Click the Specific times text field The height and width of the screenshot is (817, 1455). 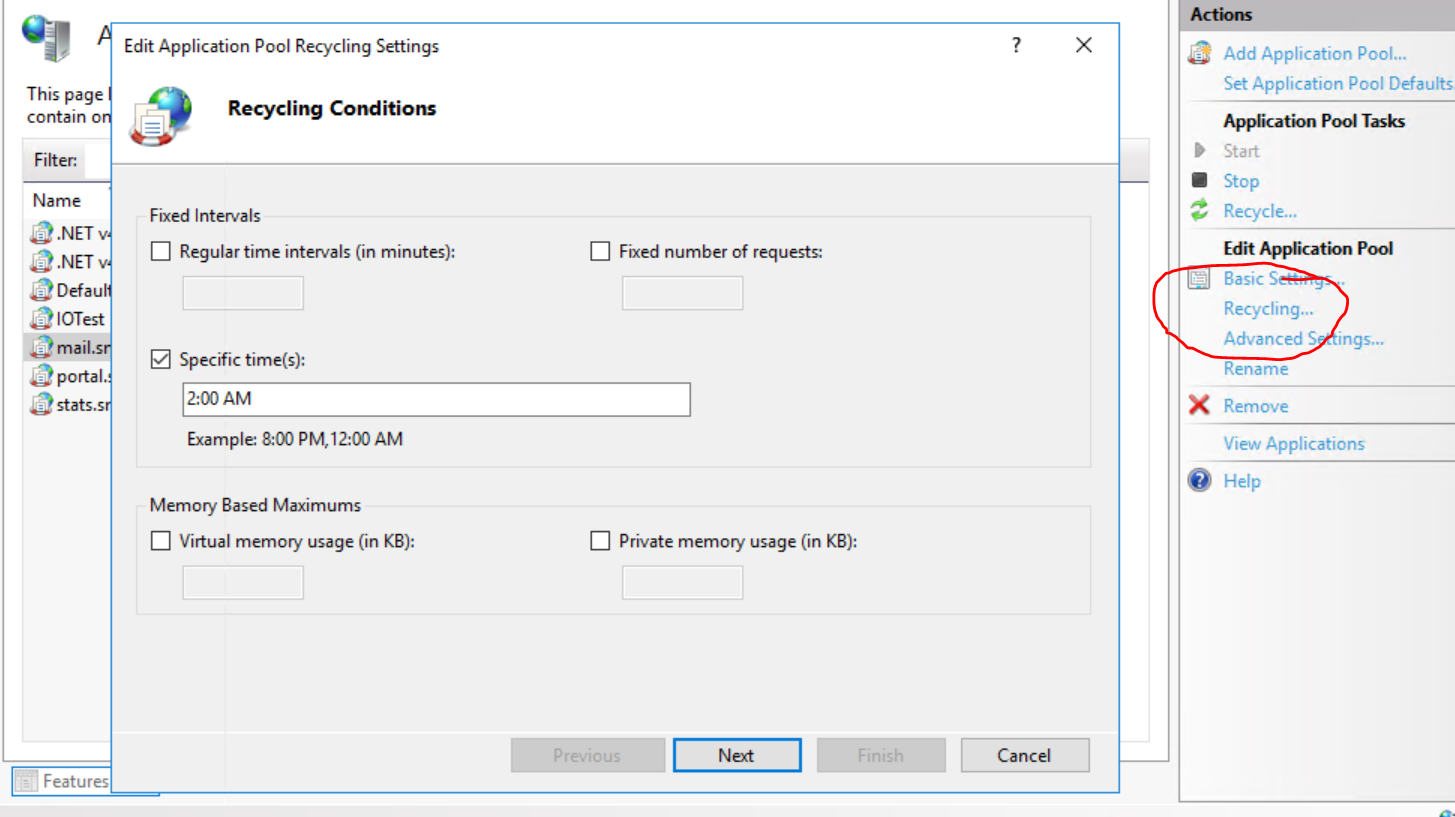pos(436,399)
